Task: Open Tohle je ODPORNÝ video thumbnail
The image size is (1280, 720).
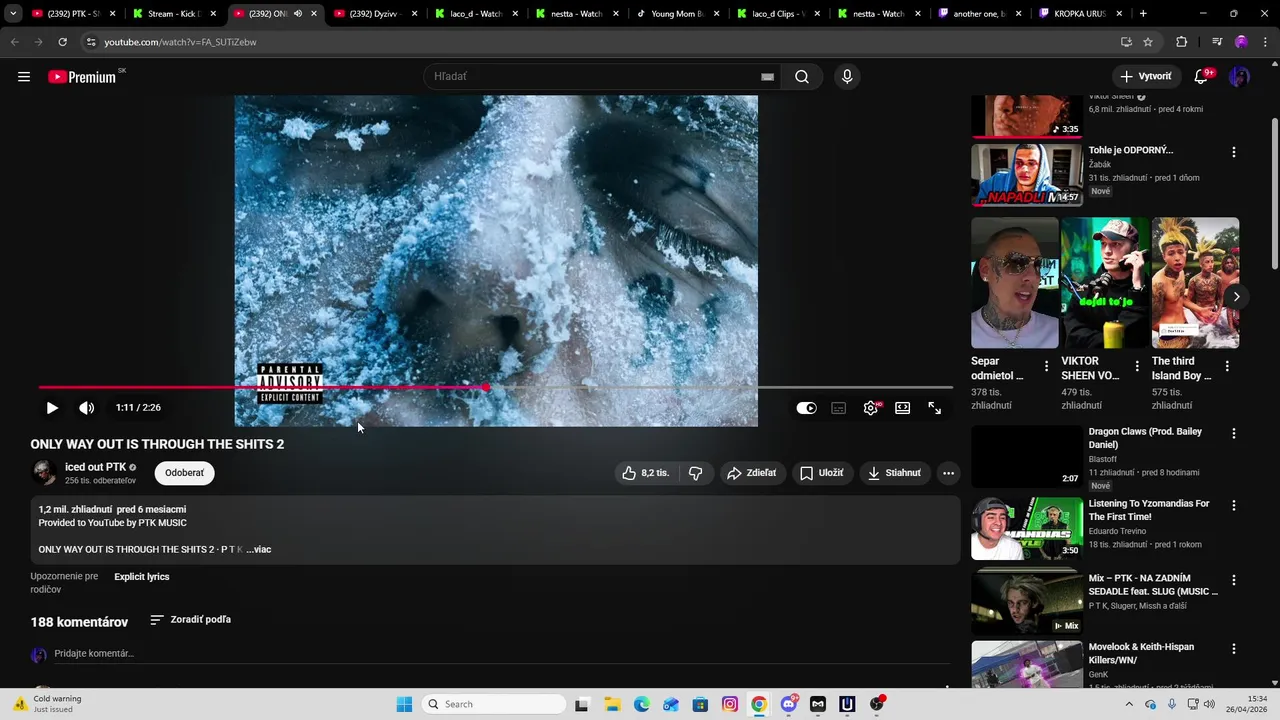Action: (x=1026, y=175)
